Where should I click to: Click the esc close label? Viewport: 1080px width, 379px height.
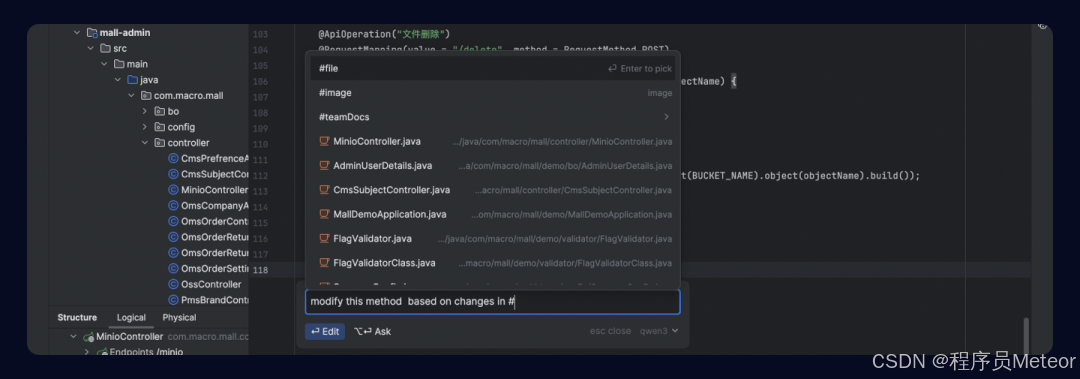[x=610, y=331]
